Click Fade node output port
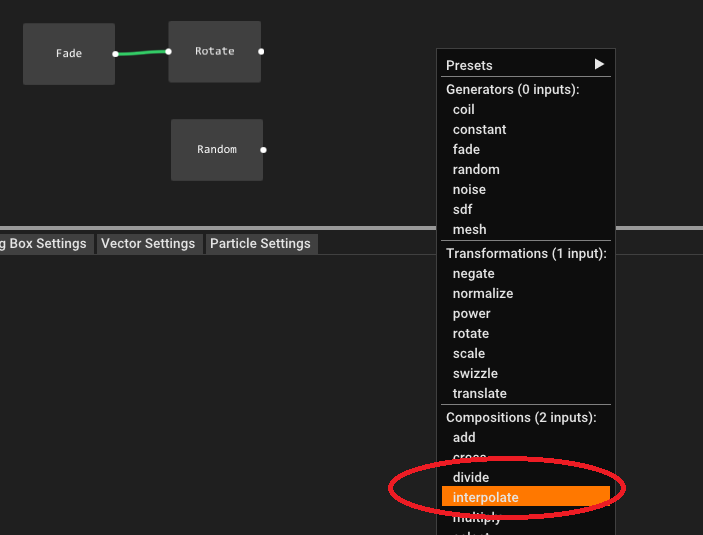Image resolution: width=703 pixels, height=535 pixels. coord(115,54)
